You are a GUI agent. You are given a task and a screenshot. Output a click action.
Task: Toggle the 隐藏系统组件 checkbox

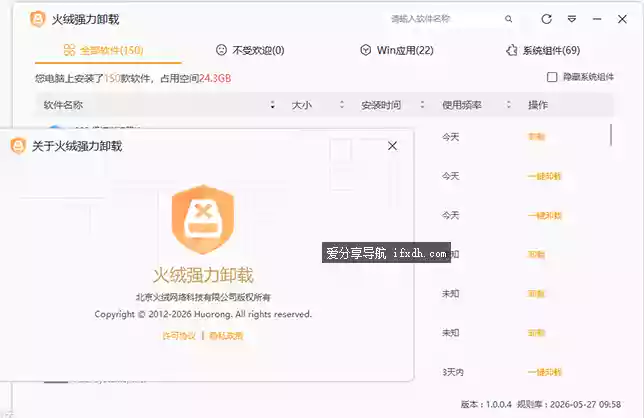[x=552, y=77]
